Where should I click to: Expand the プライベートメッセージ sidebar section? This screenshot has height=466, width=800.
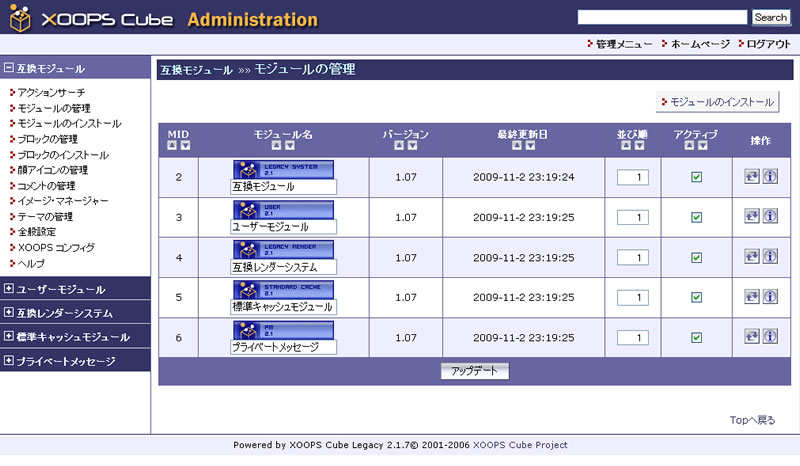pos(9,361)
